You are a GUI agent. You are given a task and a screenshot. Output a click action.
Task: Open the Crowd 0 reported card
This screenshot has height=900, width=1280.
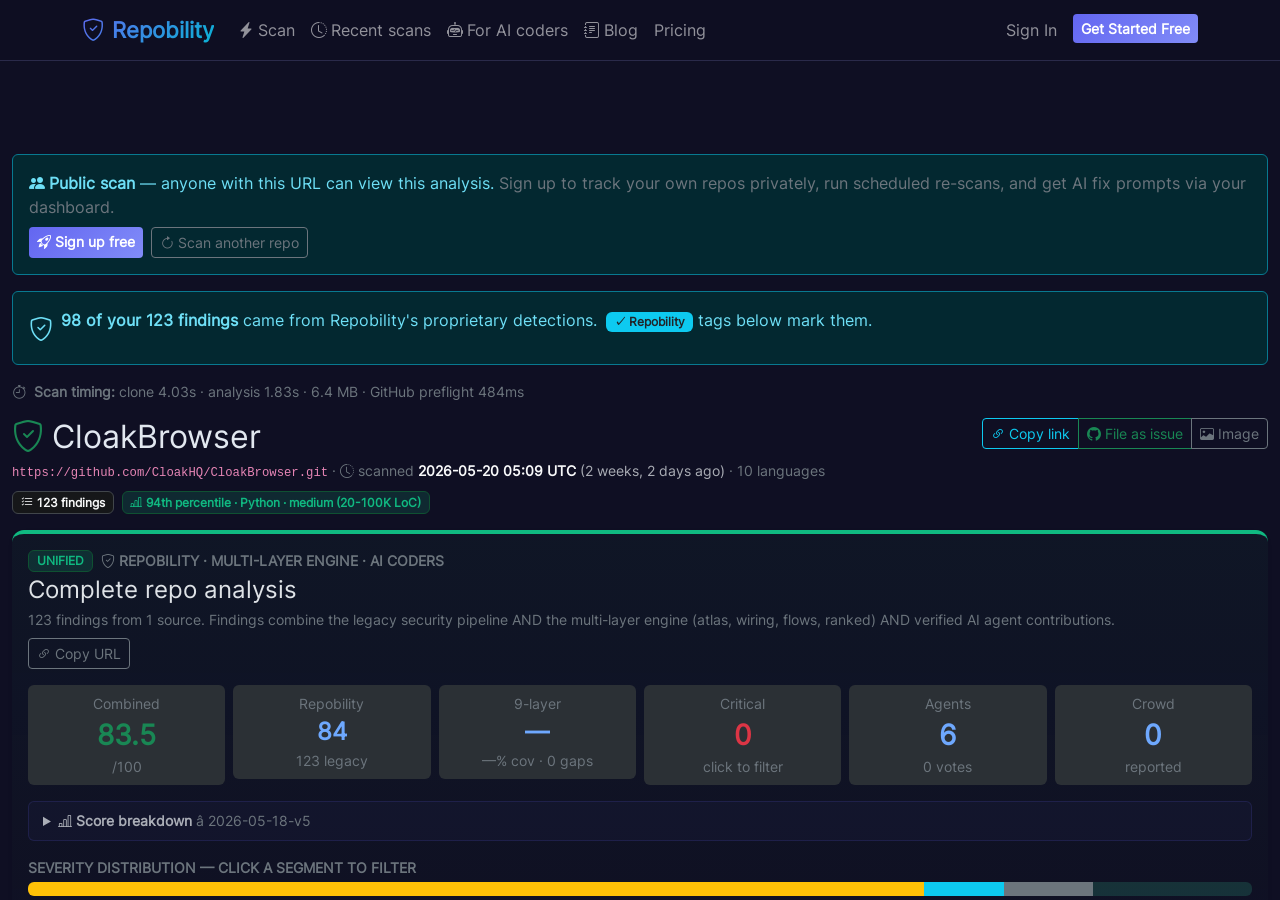point(1153,735)
